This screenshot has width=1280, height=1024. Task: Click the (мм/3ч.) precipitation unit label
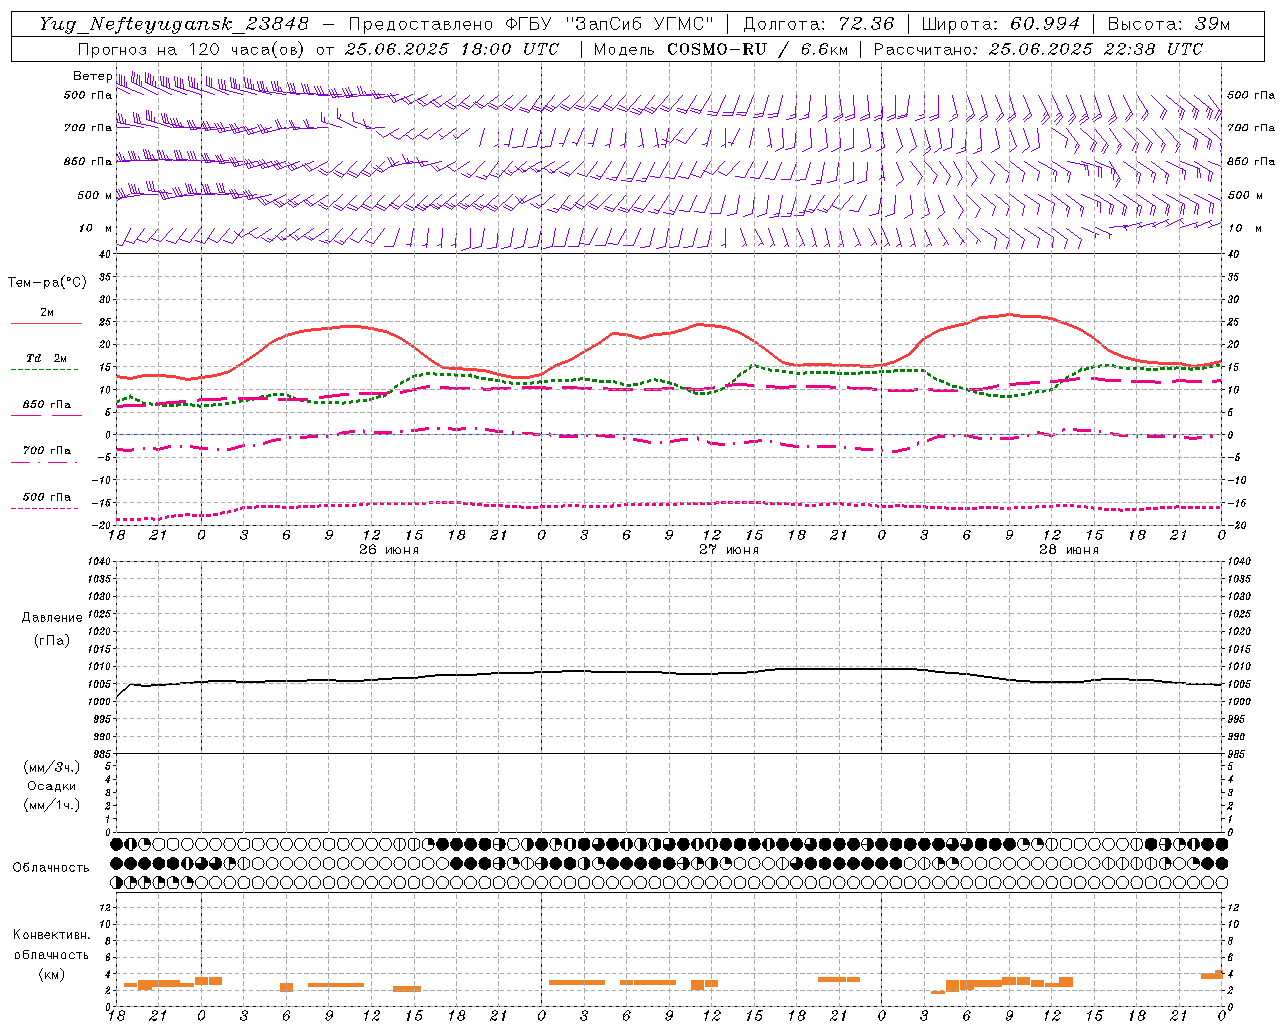51,767
